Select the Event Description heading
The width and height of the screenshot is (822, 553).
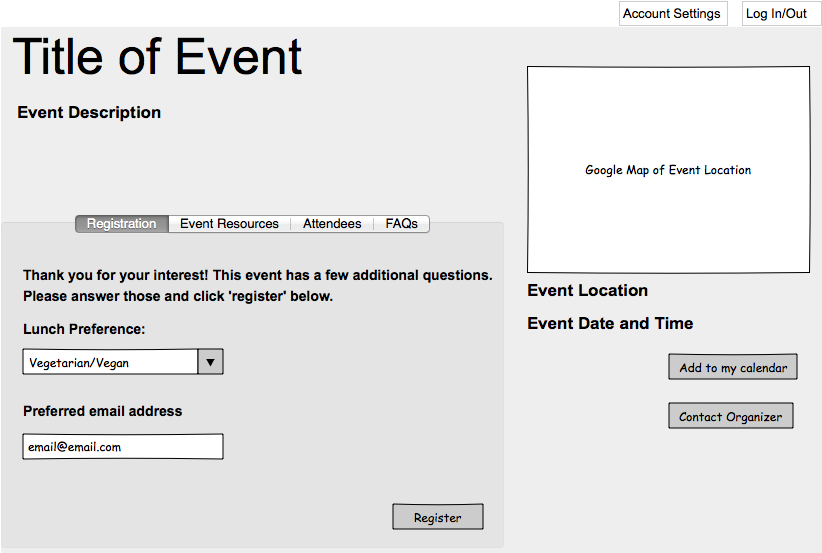(89, 112)
